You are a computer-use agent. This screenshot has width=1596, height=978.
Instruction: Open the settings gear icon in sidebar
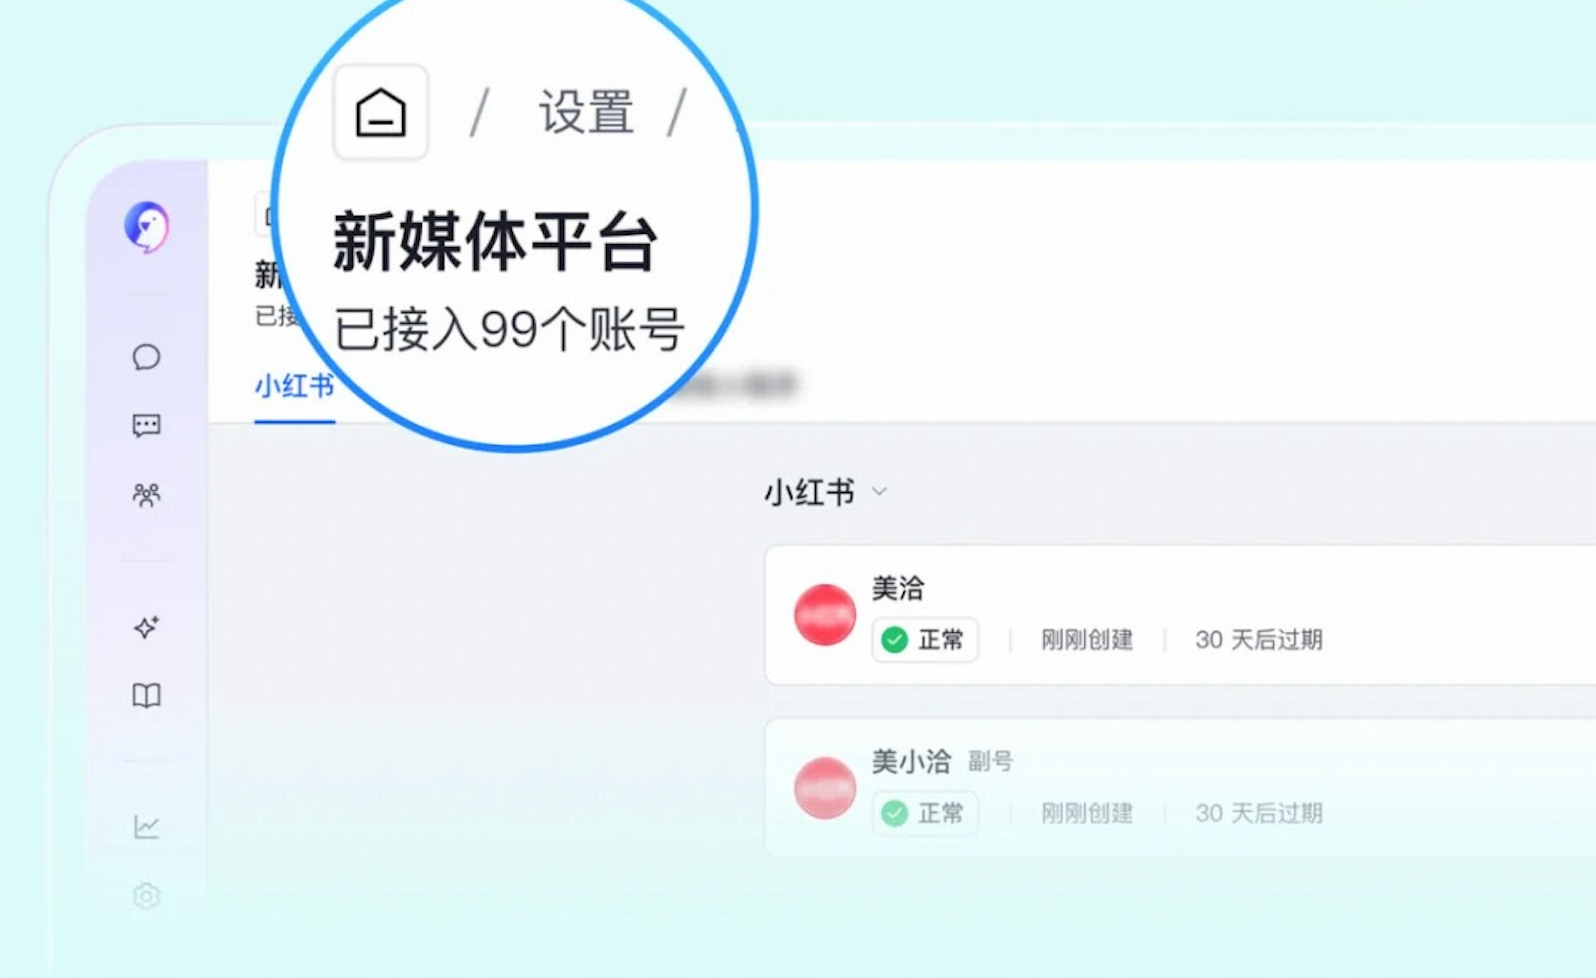tap(146, 896)
